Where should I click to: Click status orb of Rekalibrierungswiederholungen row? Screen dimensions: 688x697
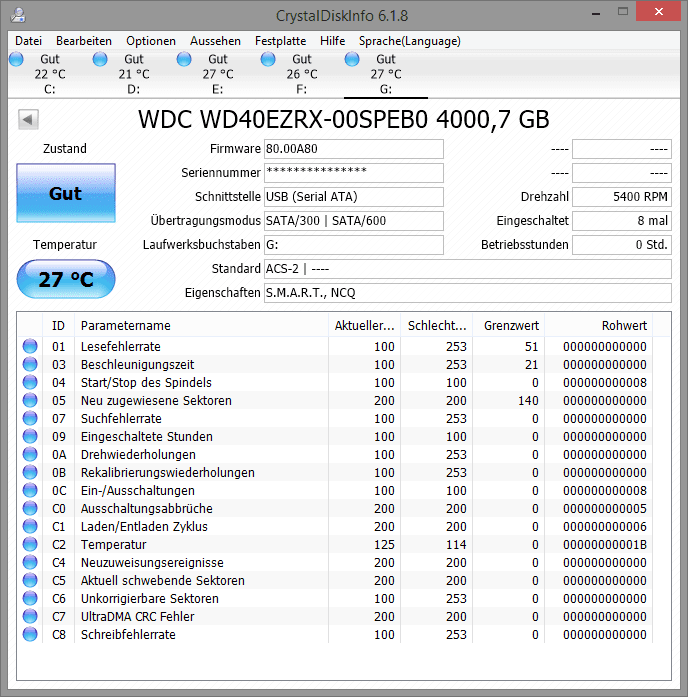coord(30,473)
